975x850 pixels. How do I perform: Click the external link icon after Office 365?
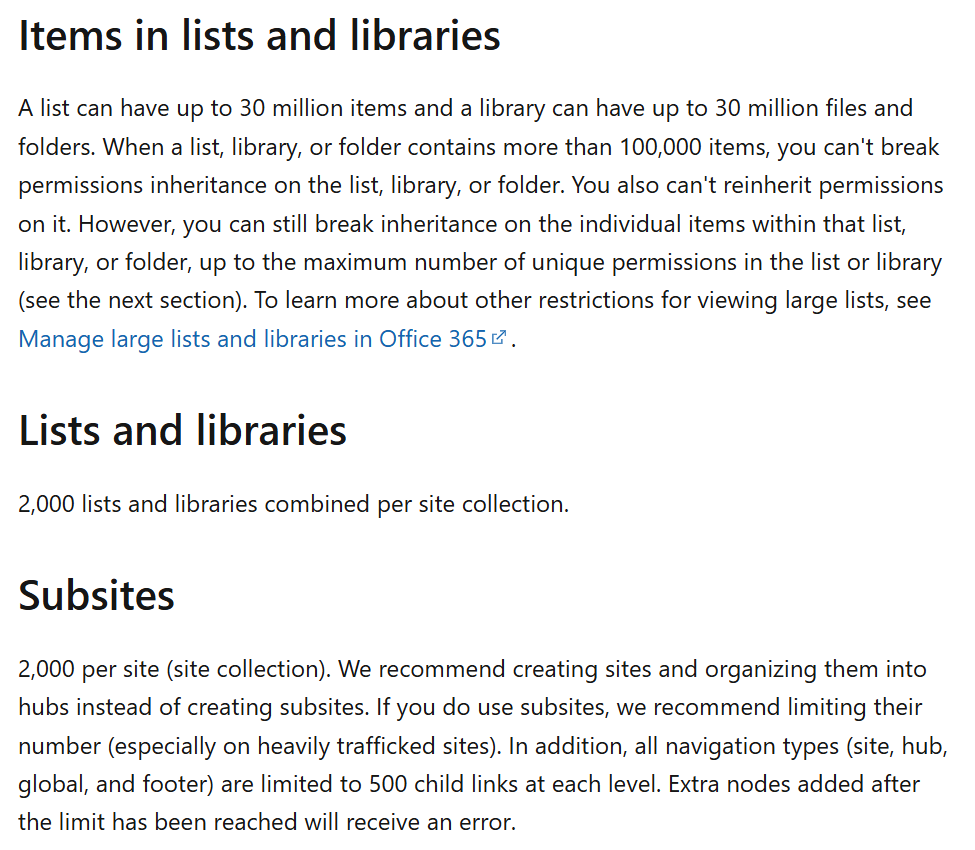coord(498,339)
